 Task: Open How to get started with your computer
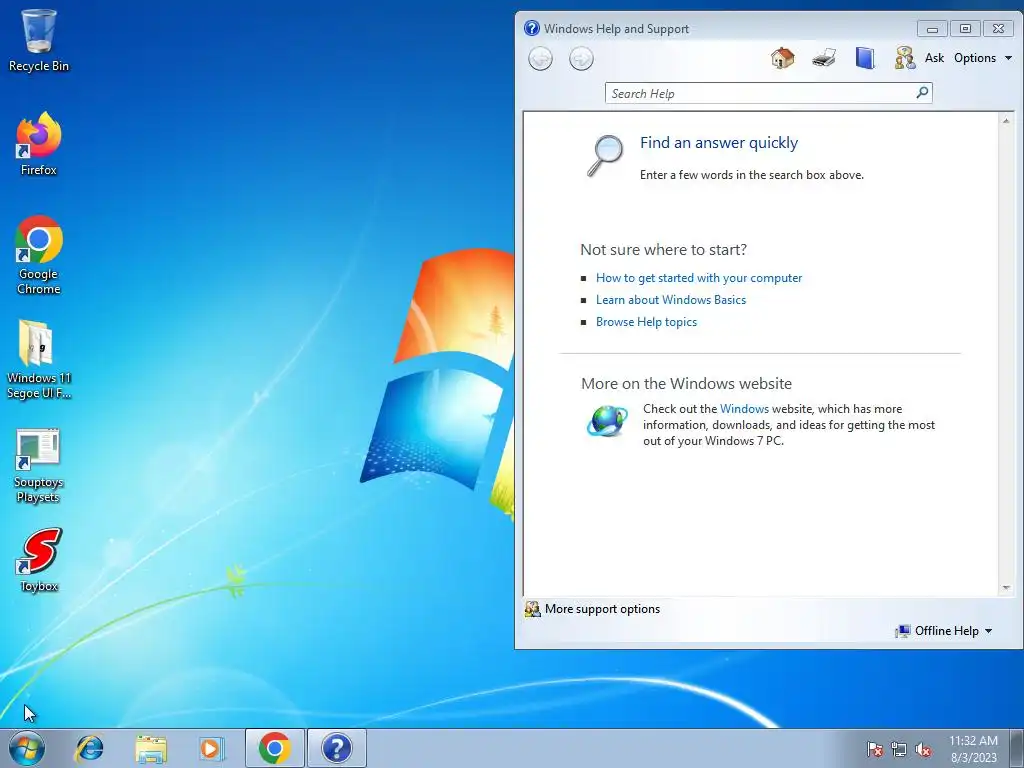pos(699,278)
